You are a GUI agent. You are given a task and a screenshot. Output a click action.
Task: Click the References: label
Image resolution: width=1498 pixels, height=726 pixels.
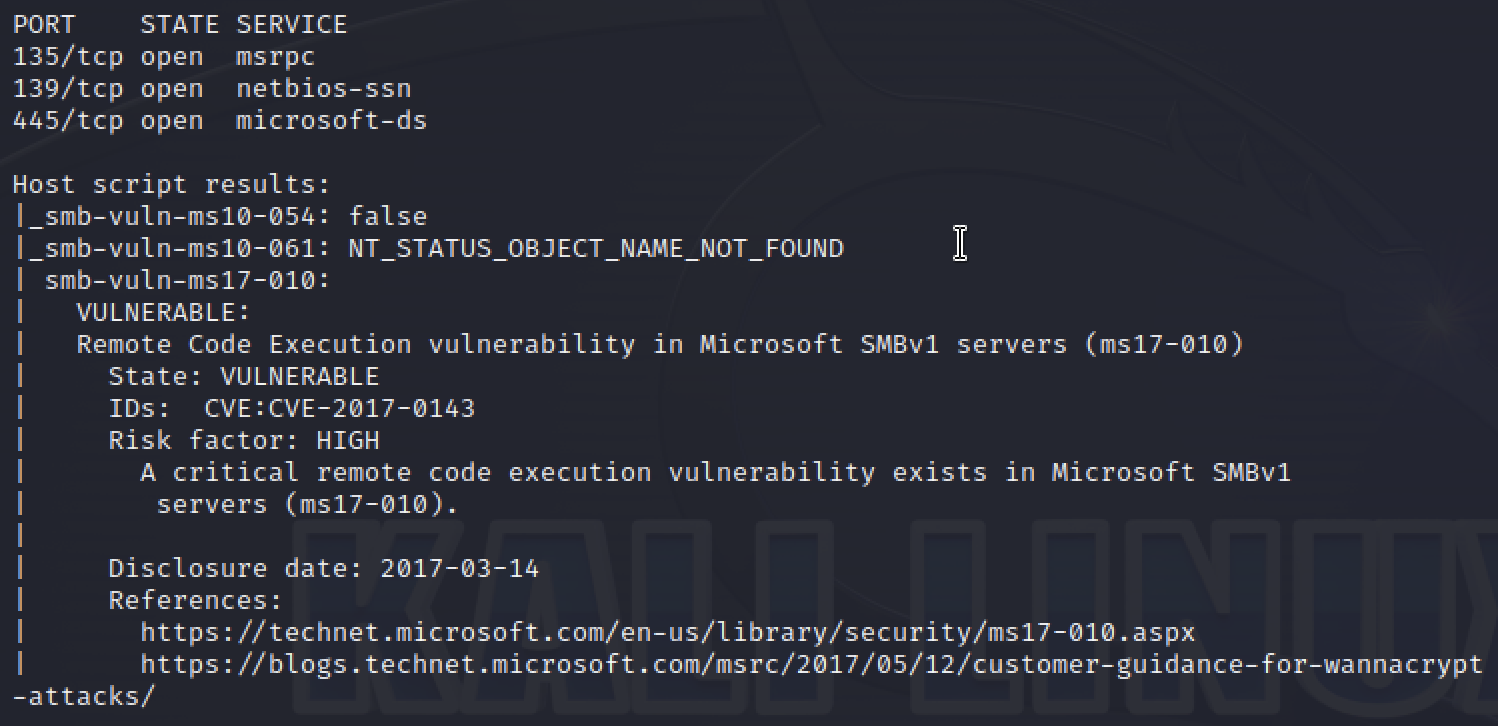[x=196, y=601]
